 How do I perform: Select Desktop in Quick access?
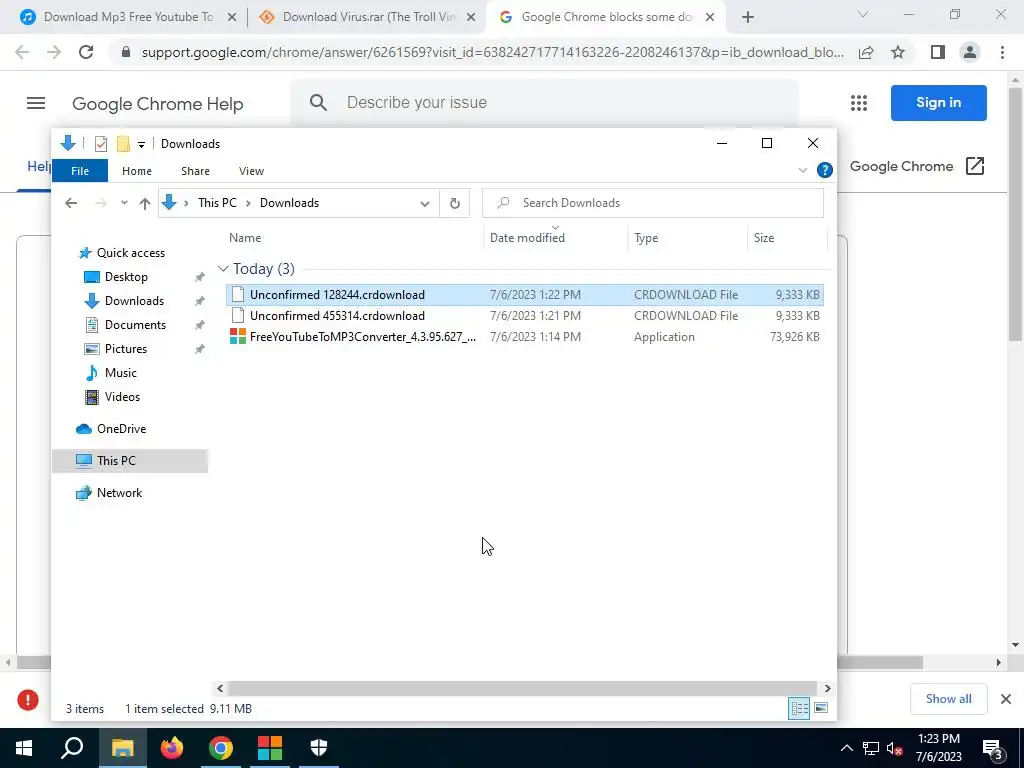[x=126, y=277]
